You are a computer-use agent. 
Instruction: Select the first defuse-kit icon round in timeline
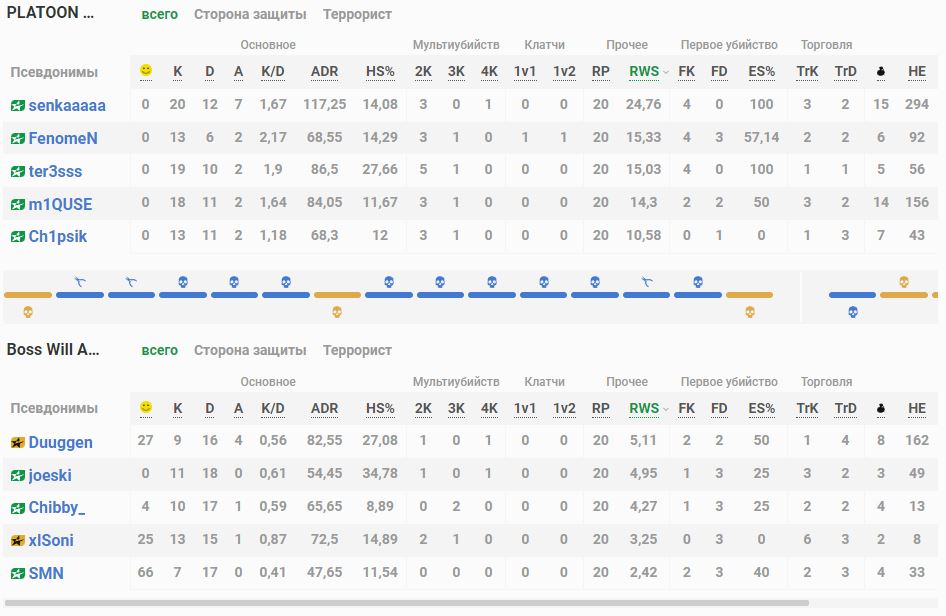[80, 283]
